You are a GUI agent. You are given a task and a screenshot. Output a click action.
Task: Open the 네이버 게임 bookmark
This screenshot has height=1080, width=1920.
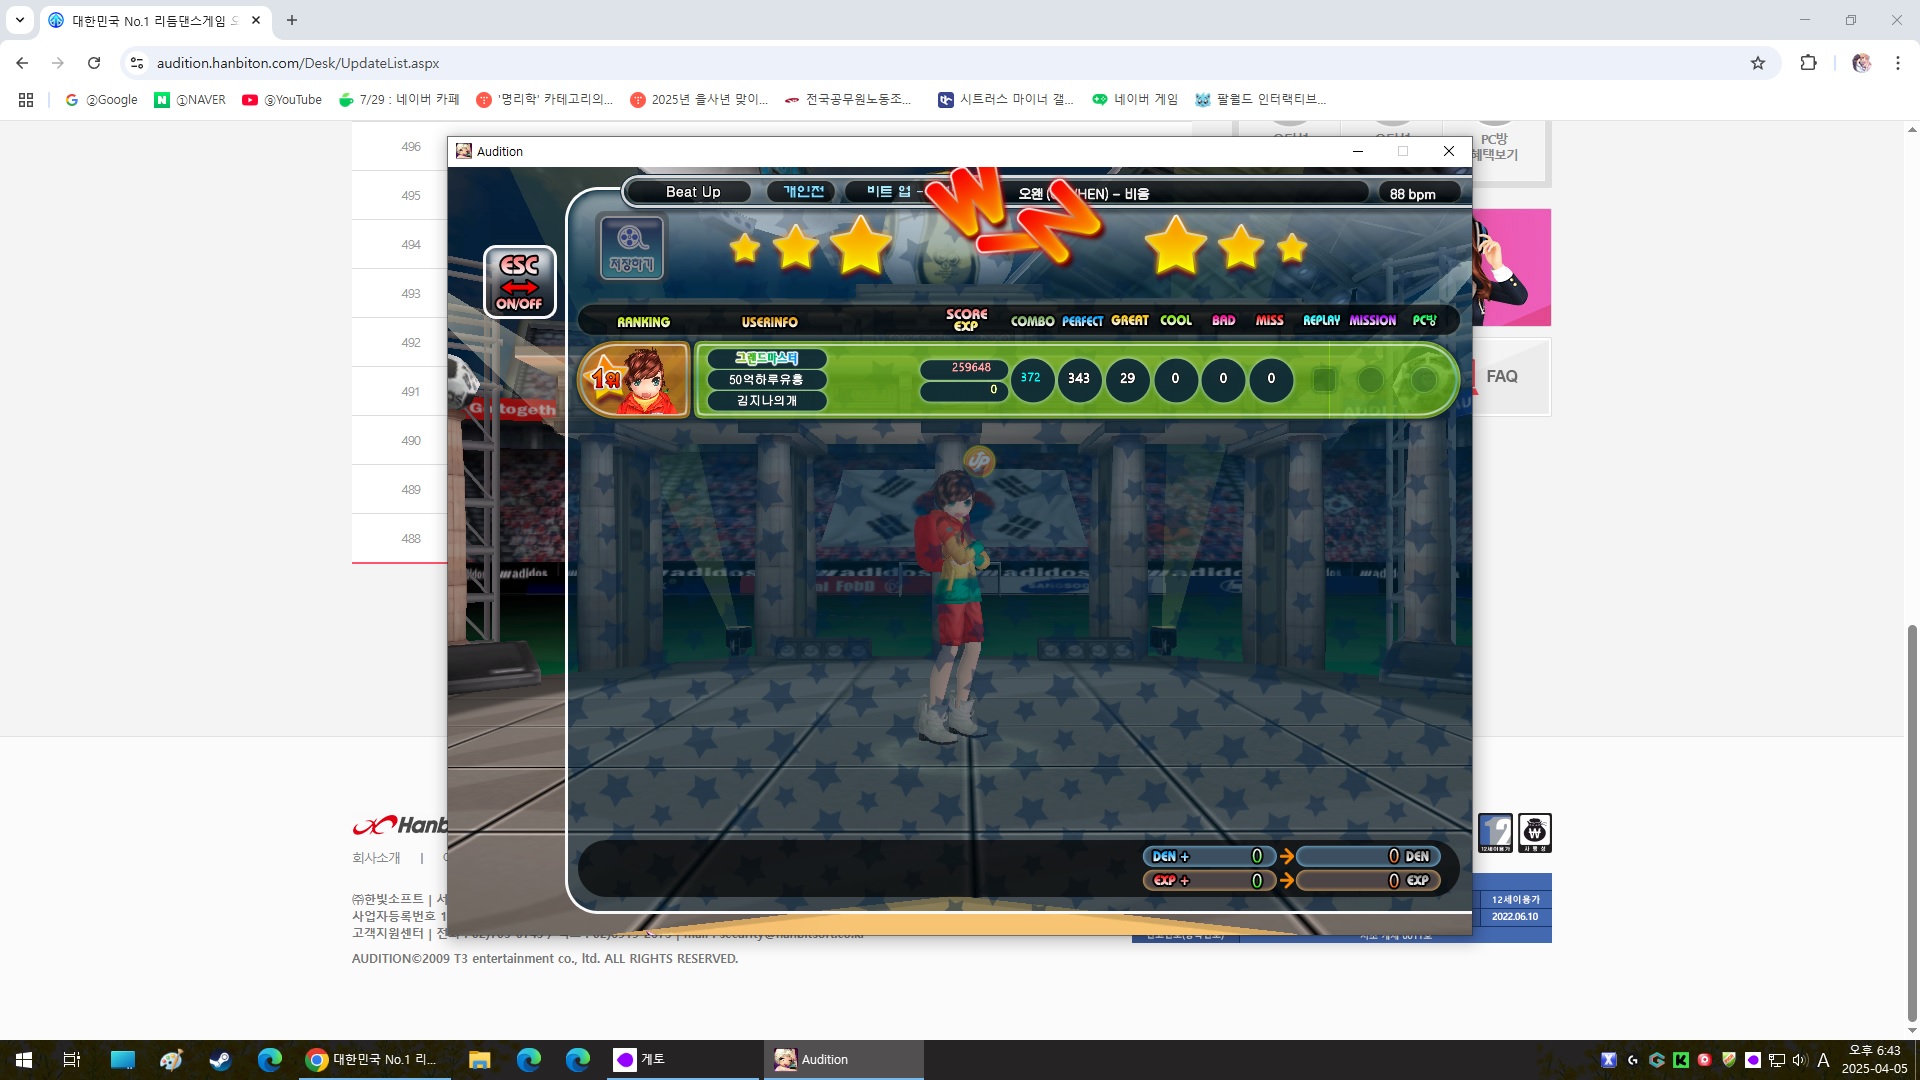click(1135, 100)
